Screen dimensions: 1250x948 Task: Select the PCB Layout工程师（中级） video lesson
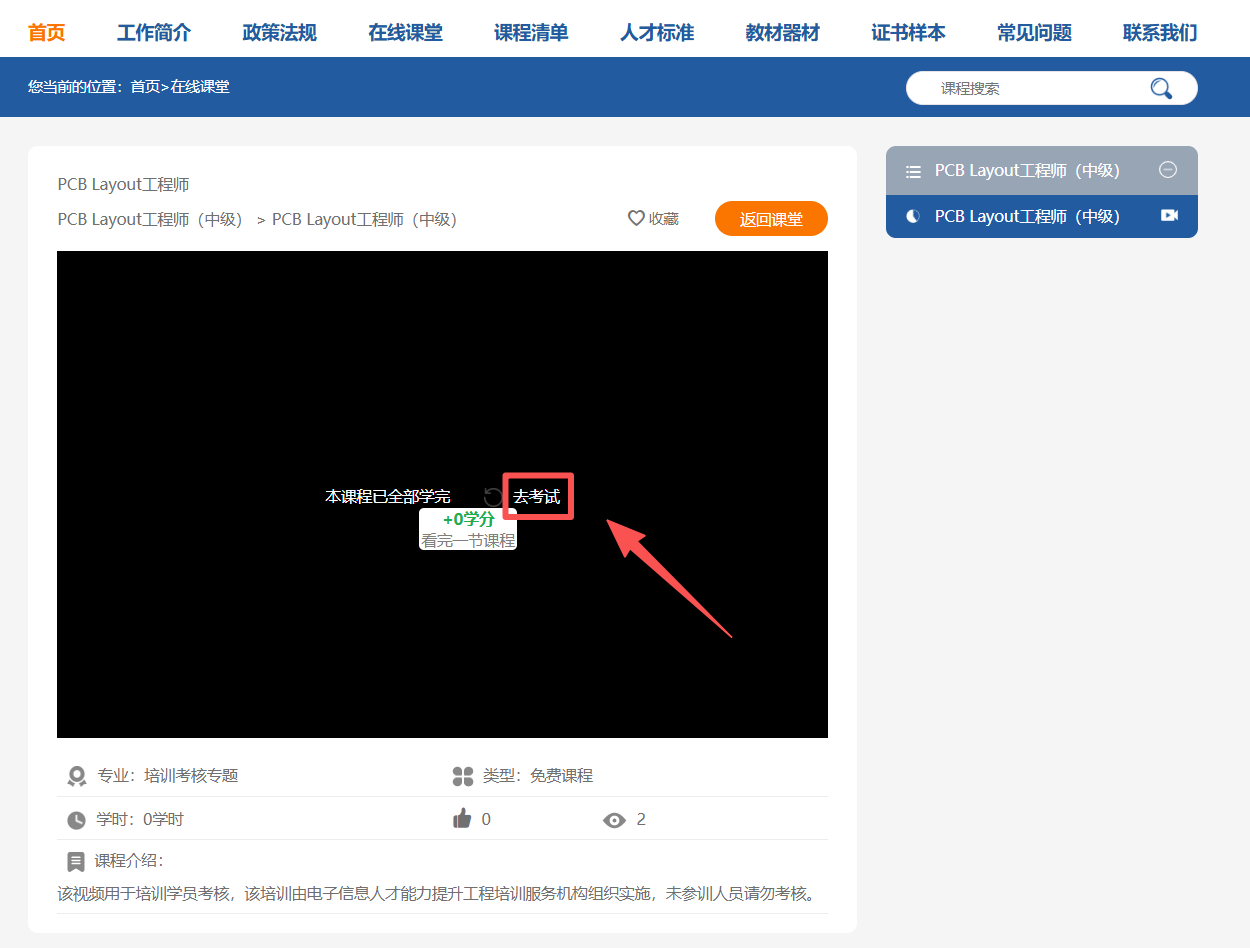point(1027,216)
